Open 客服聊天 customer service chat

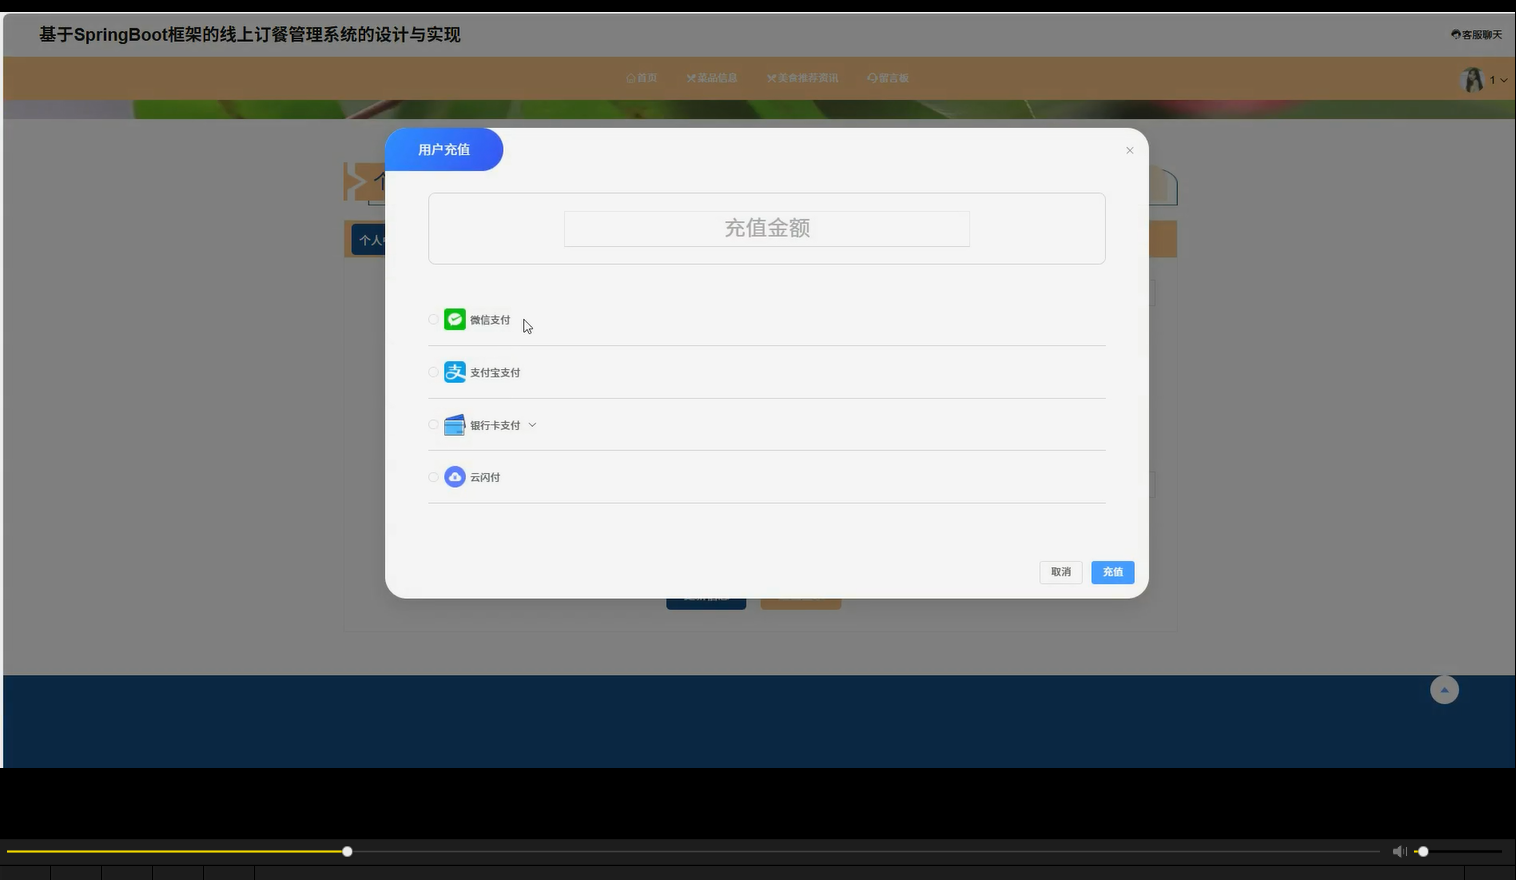(x=1476, y=33)
